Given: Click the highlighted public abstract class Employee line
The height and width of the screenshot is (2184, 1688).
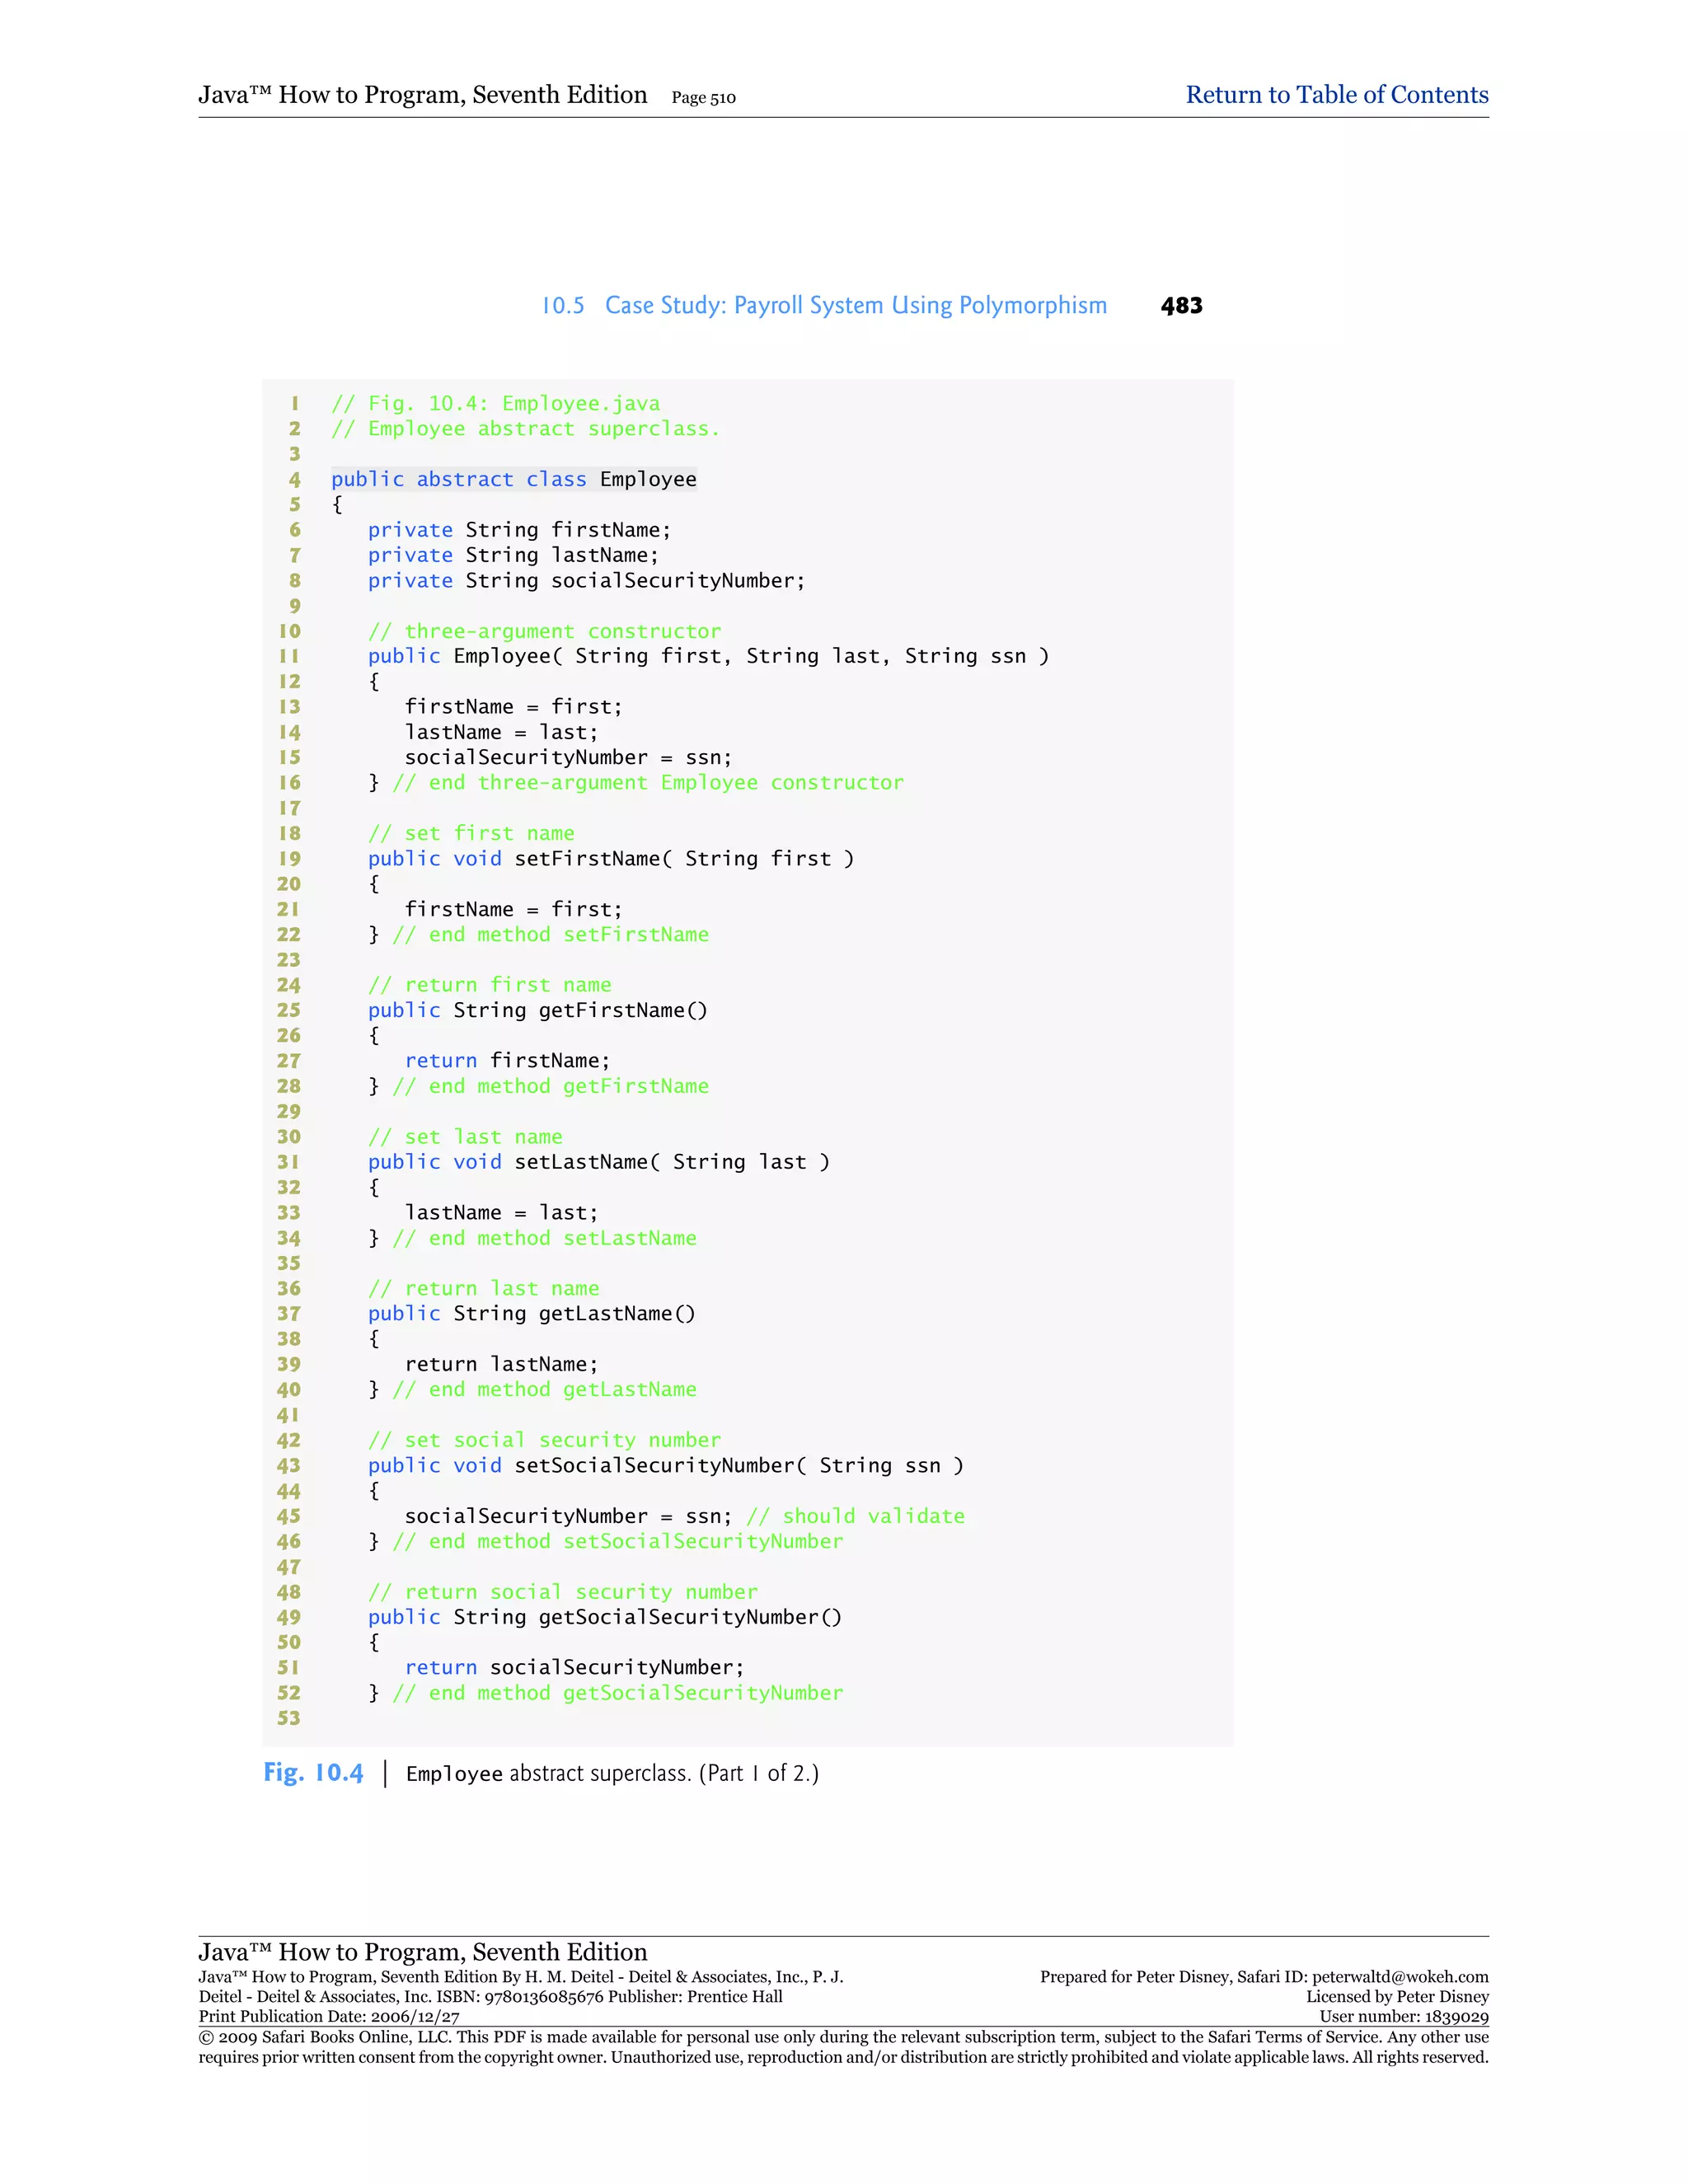Looking at the screenshot, I should click(x=514, y=479).
